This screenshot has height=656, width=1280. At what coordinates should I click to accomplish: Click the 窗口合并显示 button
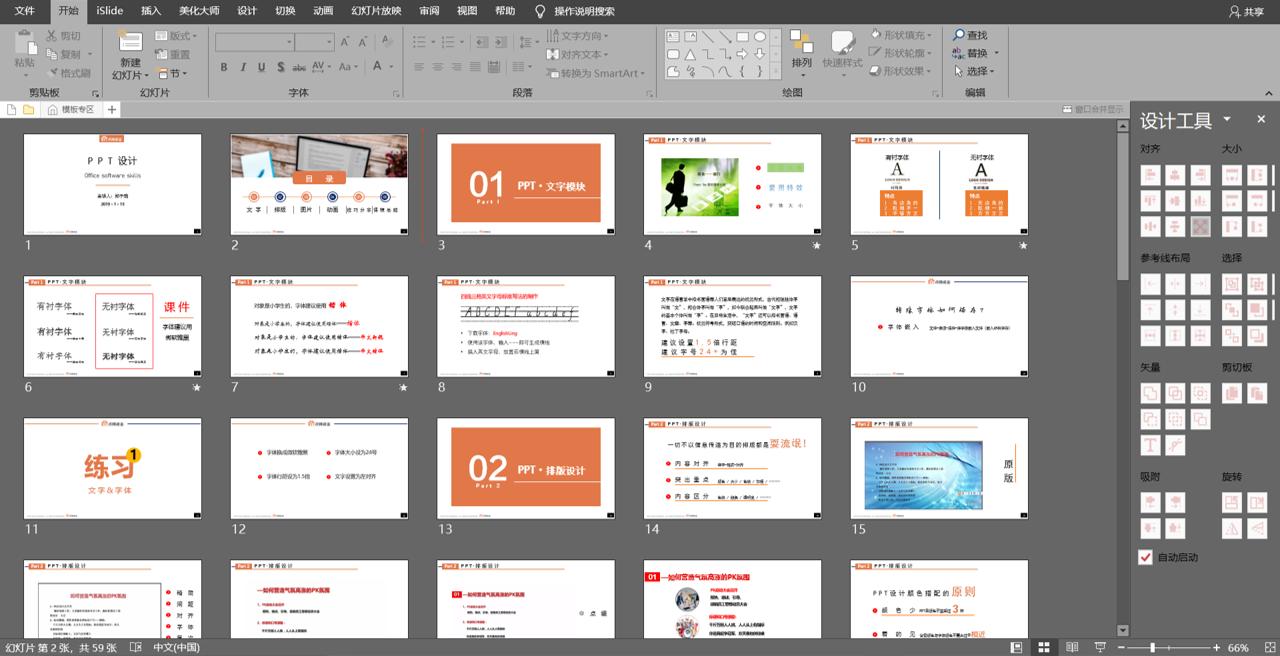coord(1092,109)
